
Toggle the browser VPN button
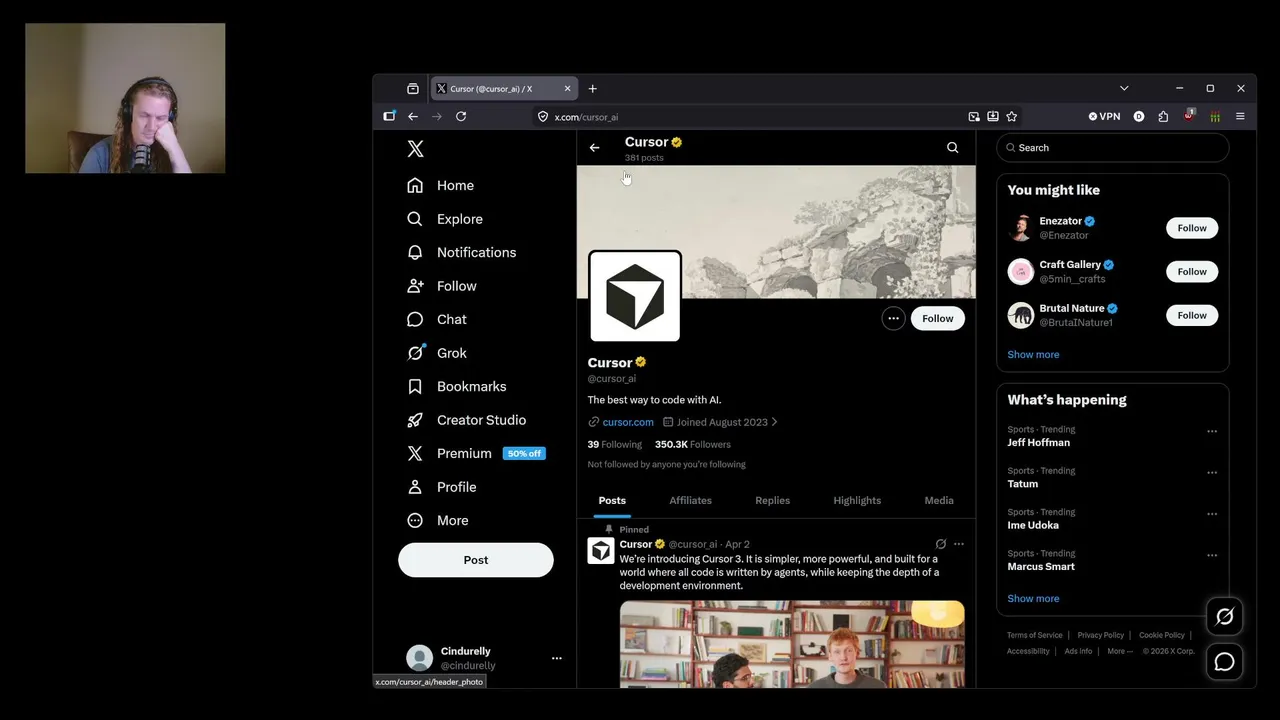[x=1105, y=117]
